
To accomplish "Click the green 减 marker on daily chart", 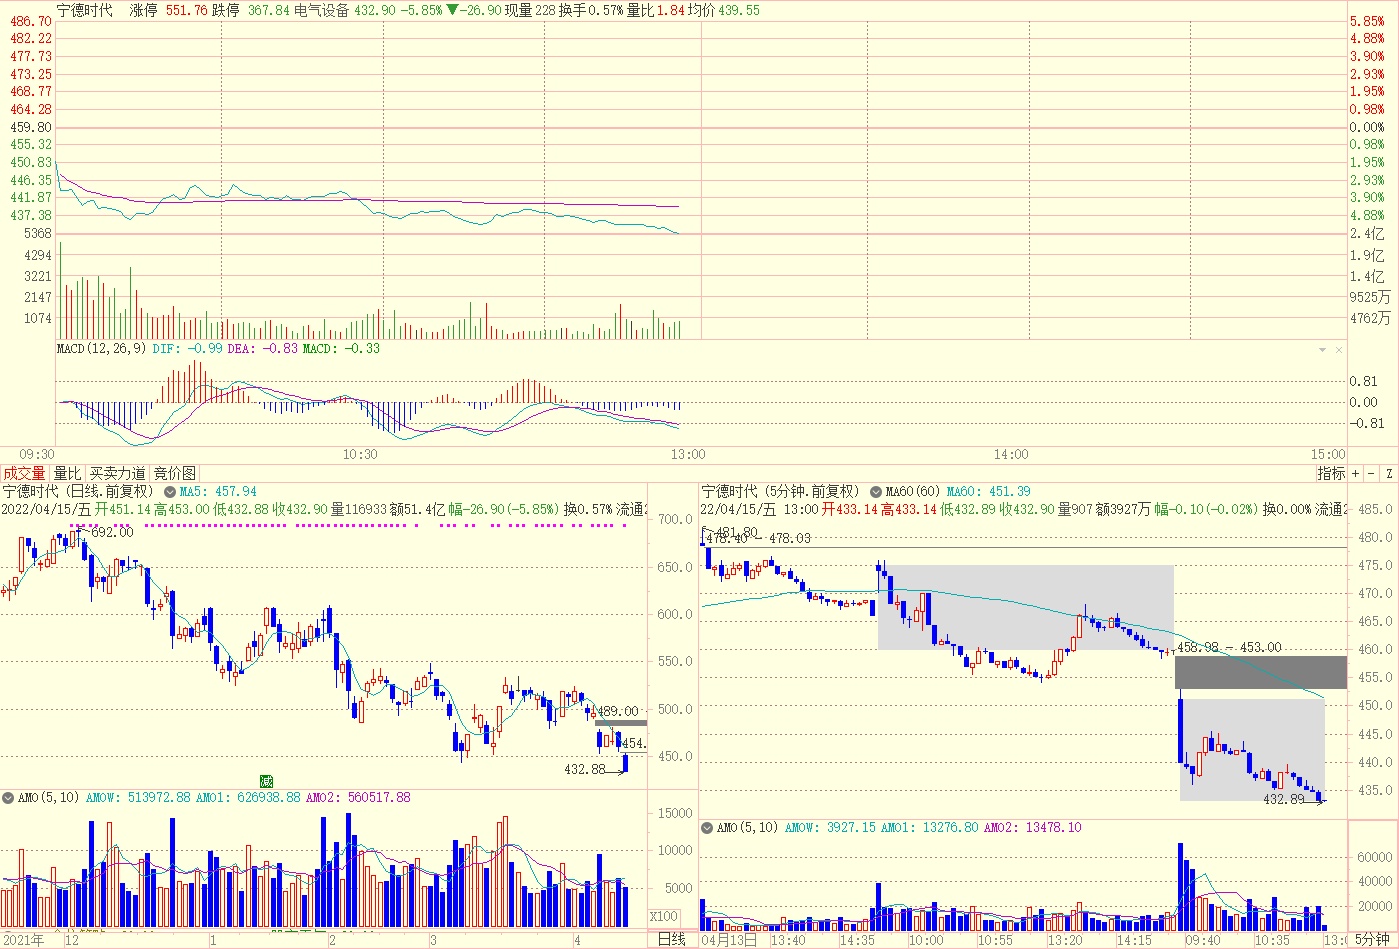I will click(266, 781).
